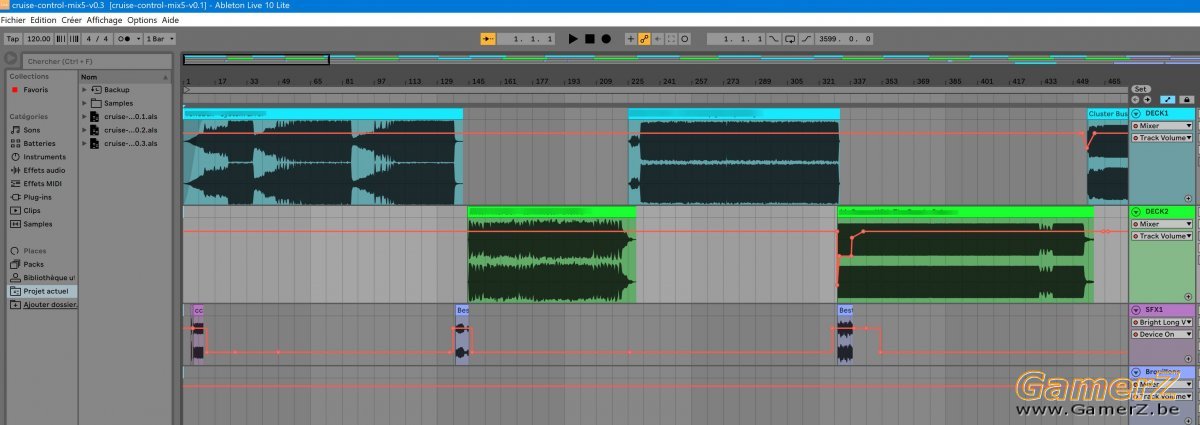Expand Samples folder in file list
Image resolution: width=1200 pixels, height=425 pixels.
click(x=84, y=103)
